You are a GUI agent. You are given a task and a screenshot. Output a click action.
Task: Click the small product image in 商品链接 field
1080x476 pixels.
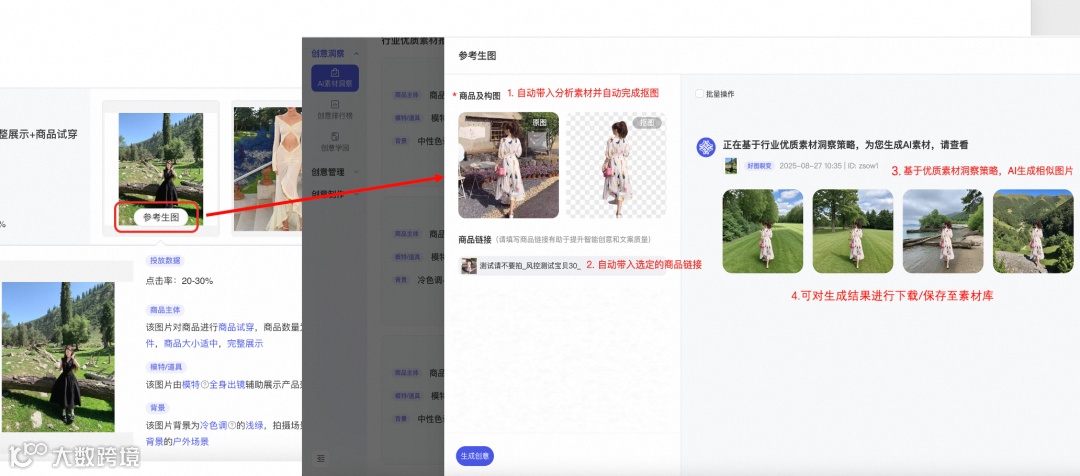469,266
